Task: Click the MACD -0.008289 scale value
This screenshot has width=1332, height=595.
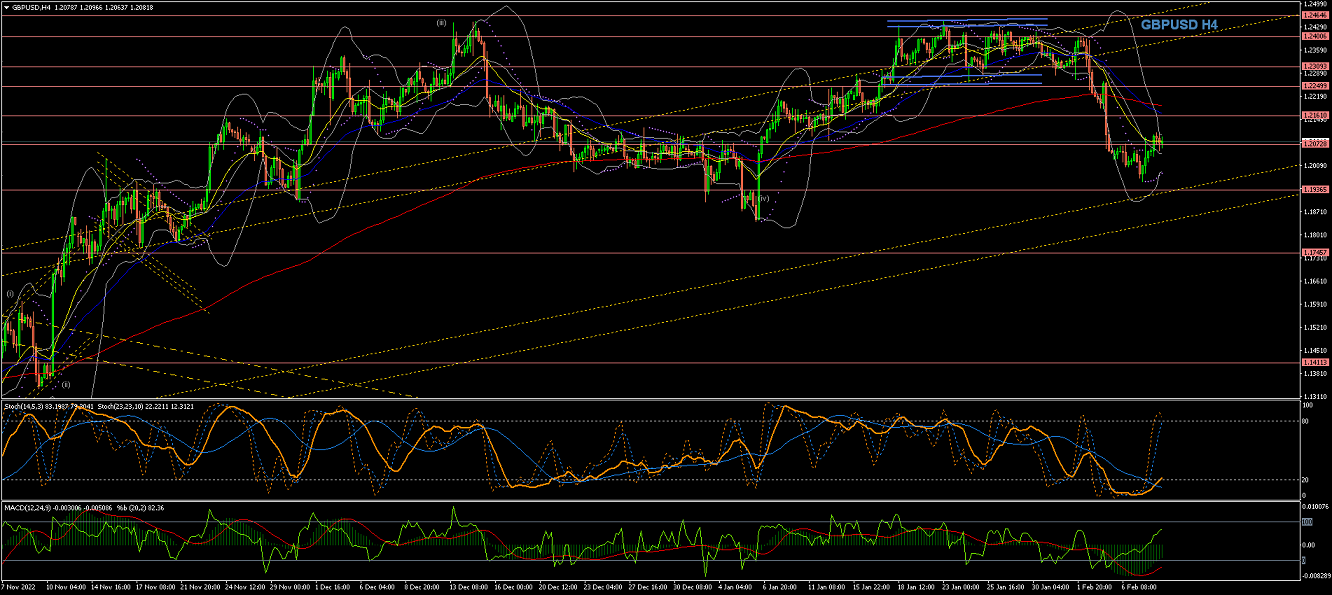Action: pos(1318,577)
